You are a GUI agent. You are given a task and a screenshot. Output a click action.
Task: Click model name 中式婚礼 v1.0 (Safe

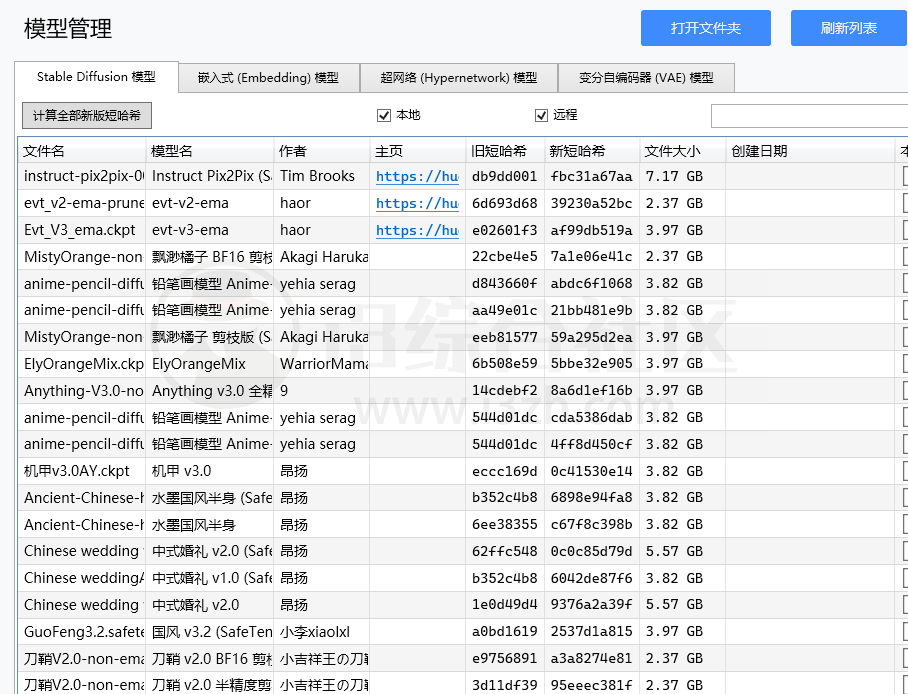point(210,578)
